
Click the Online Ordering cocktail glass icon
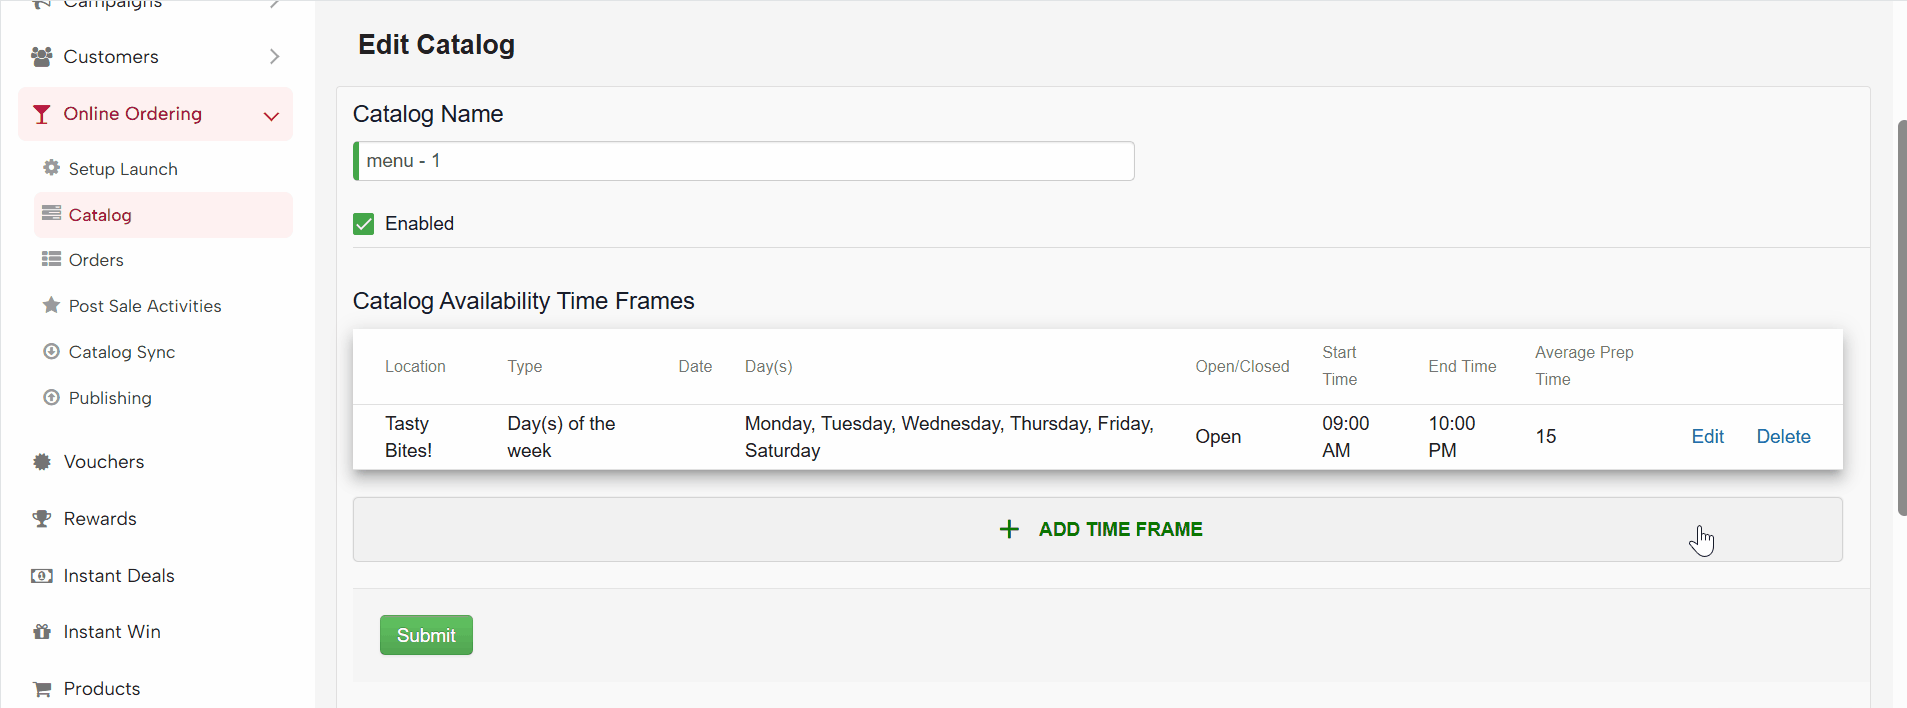pyautogui.click(x=41, y=114)
